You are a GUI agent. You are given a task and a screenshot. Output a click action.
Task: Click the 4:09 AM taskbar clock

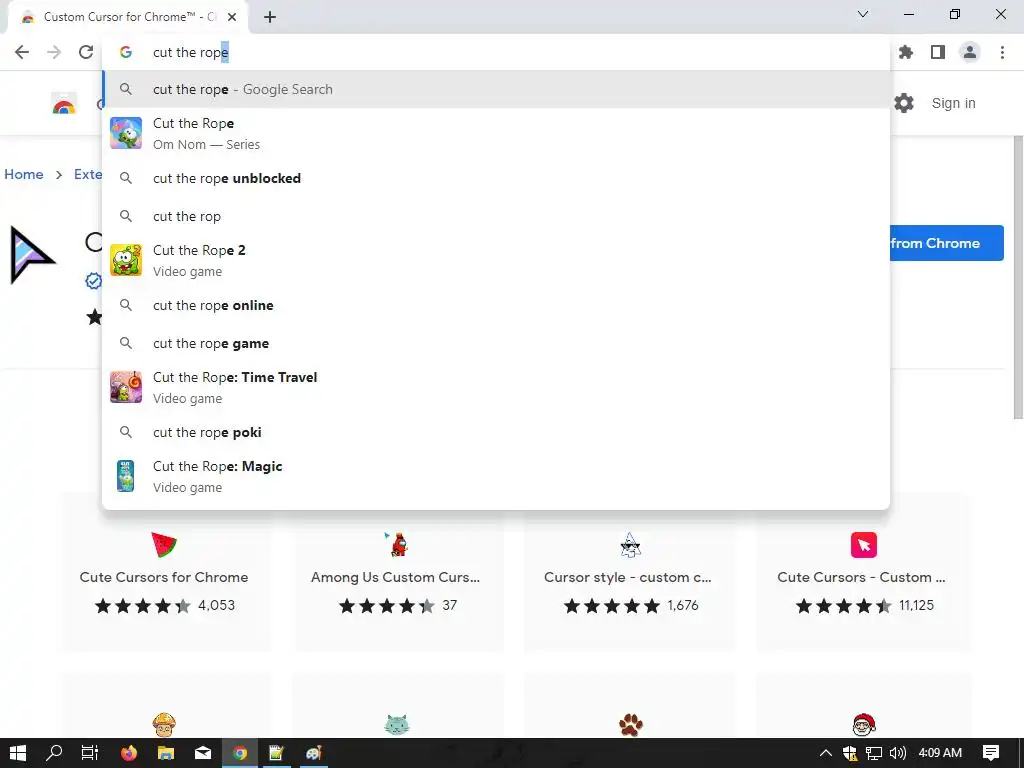pyautogui.click(x=940, y=753)
